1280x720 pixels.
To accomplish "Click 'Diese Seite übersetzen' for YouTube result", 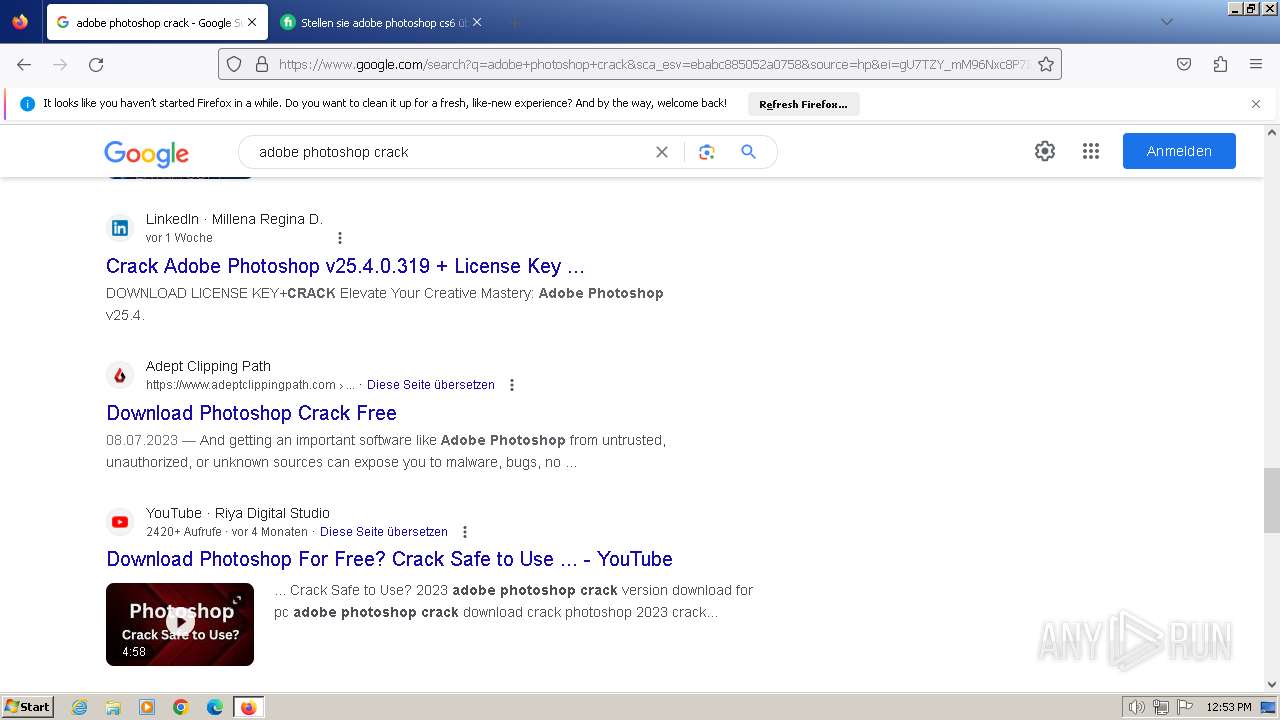I will pyautogui.click(x=384, y=532).
